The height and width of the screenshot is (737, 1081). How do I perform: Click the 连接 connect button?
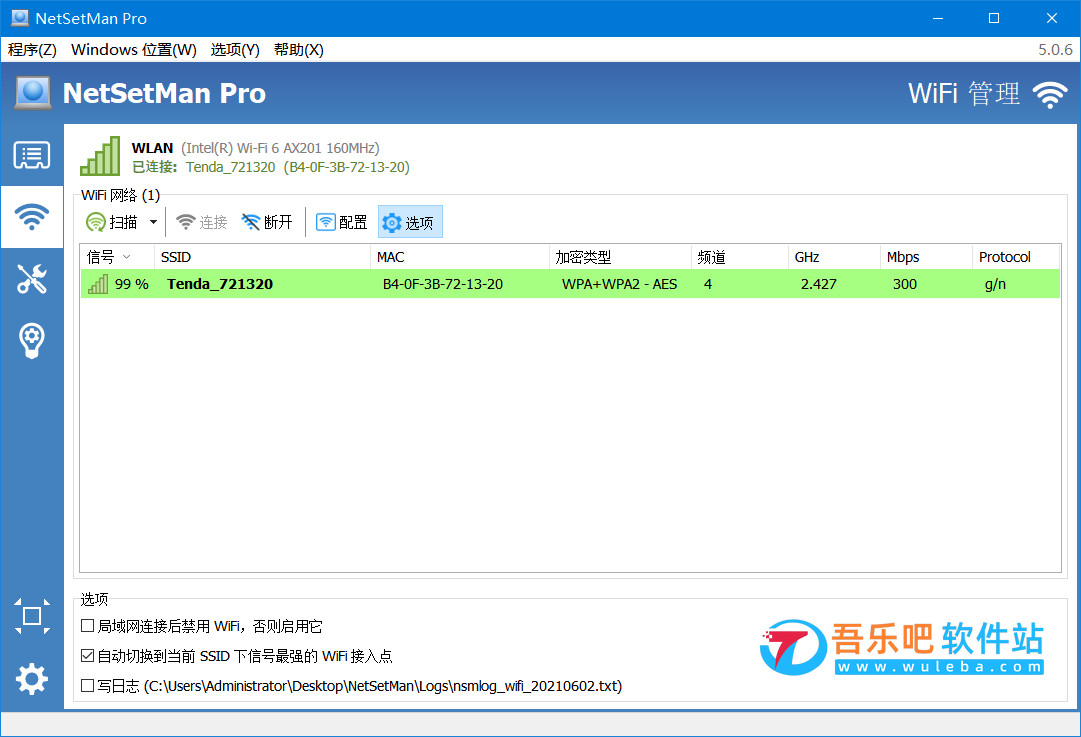pos(201,222)
